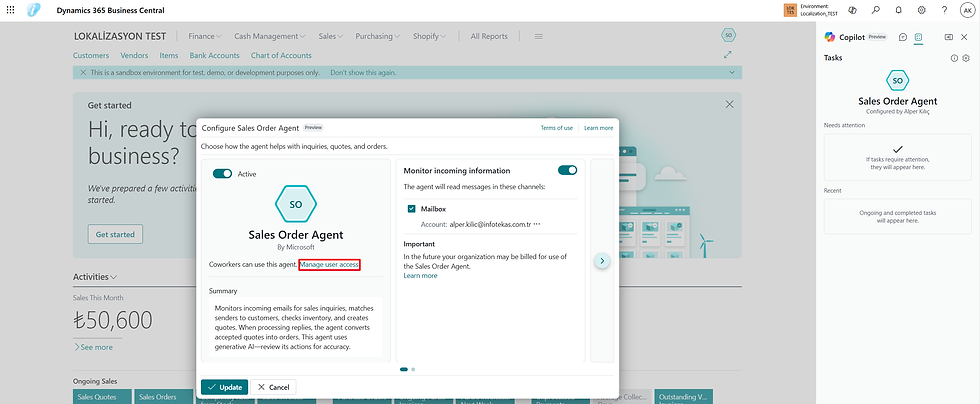Click Manage user access link
The image size is (980, 404).
[x=329, y=265]
